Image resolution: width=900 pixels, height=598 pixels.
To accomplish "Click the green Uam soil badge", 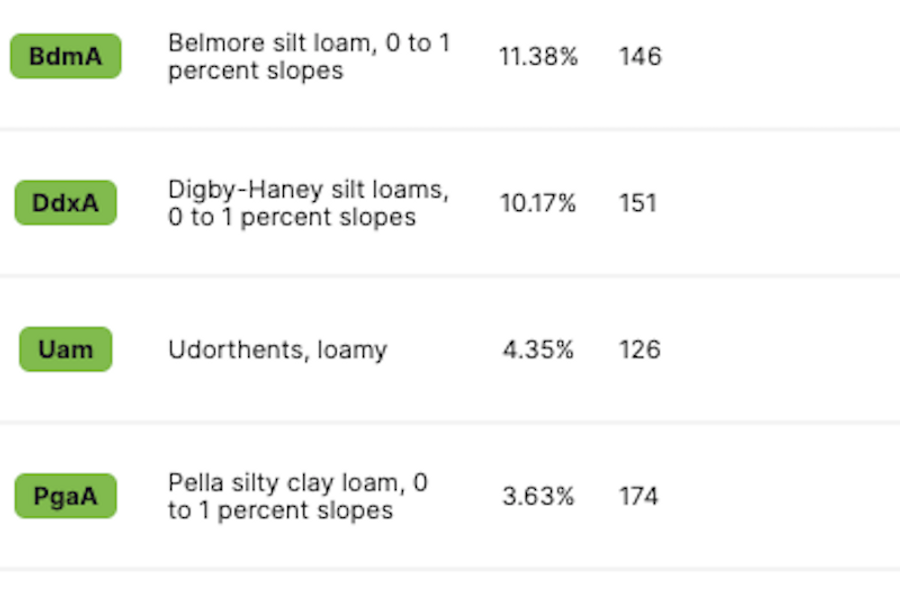I will (65, 350).
